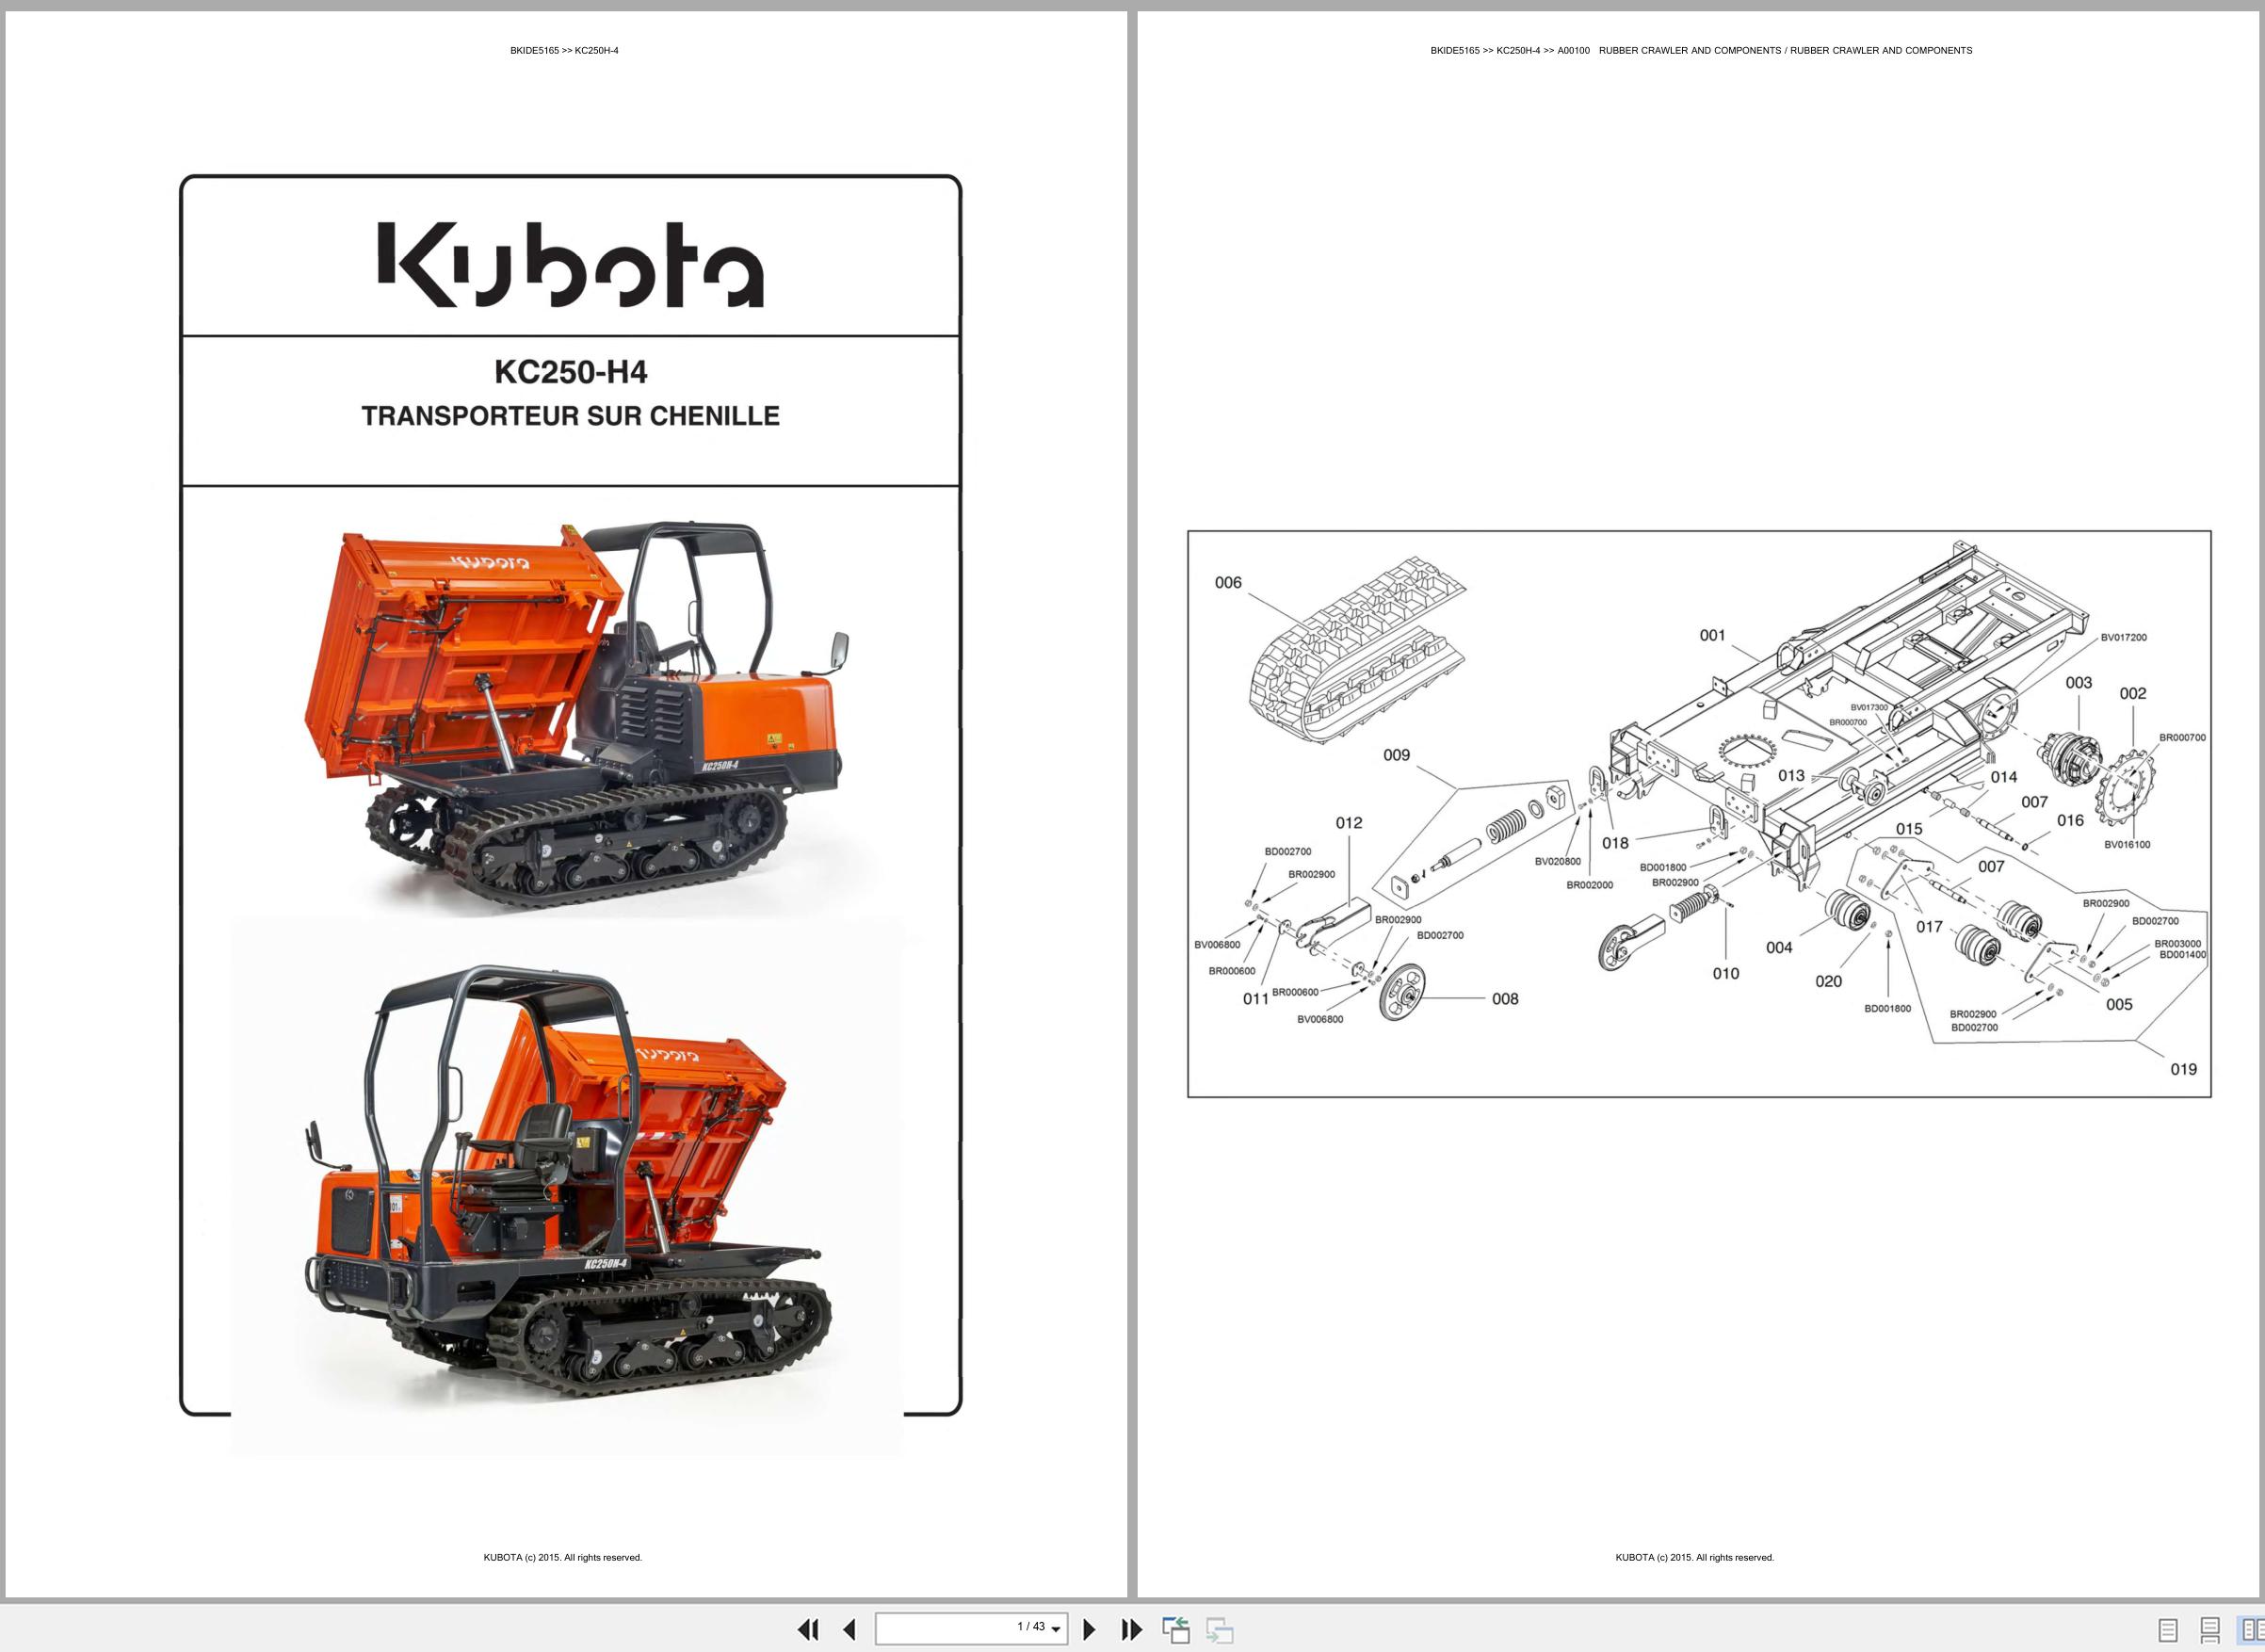2265x1652 pixels.
Task: Jump to the last page
Action: 1131,1629
